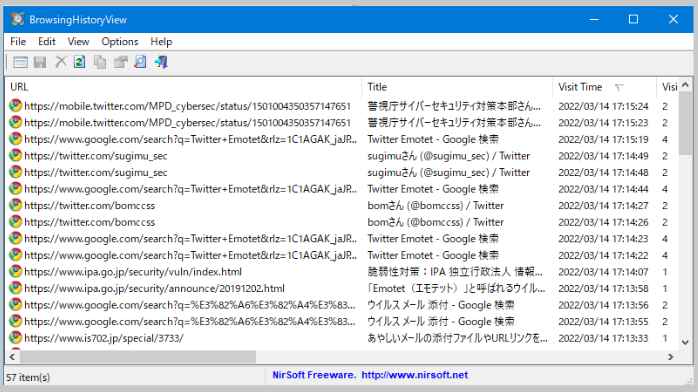Click the horizontal scrollbar left arrow
Screen dimensions: 698x392
click(12, 357)
